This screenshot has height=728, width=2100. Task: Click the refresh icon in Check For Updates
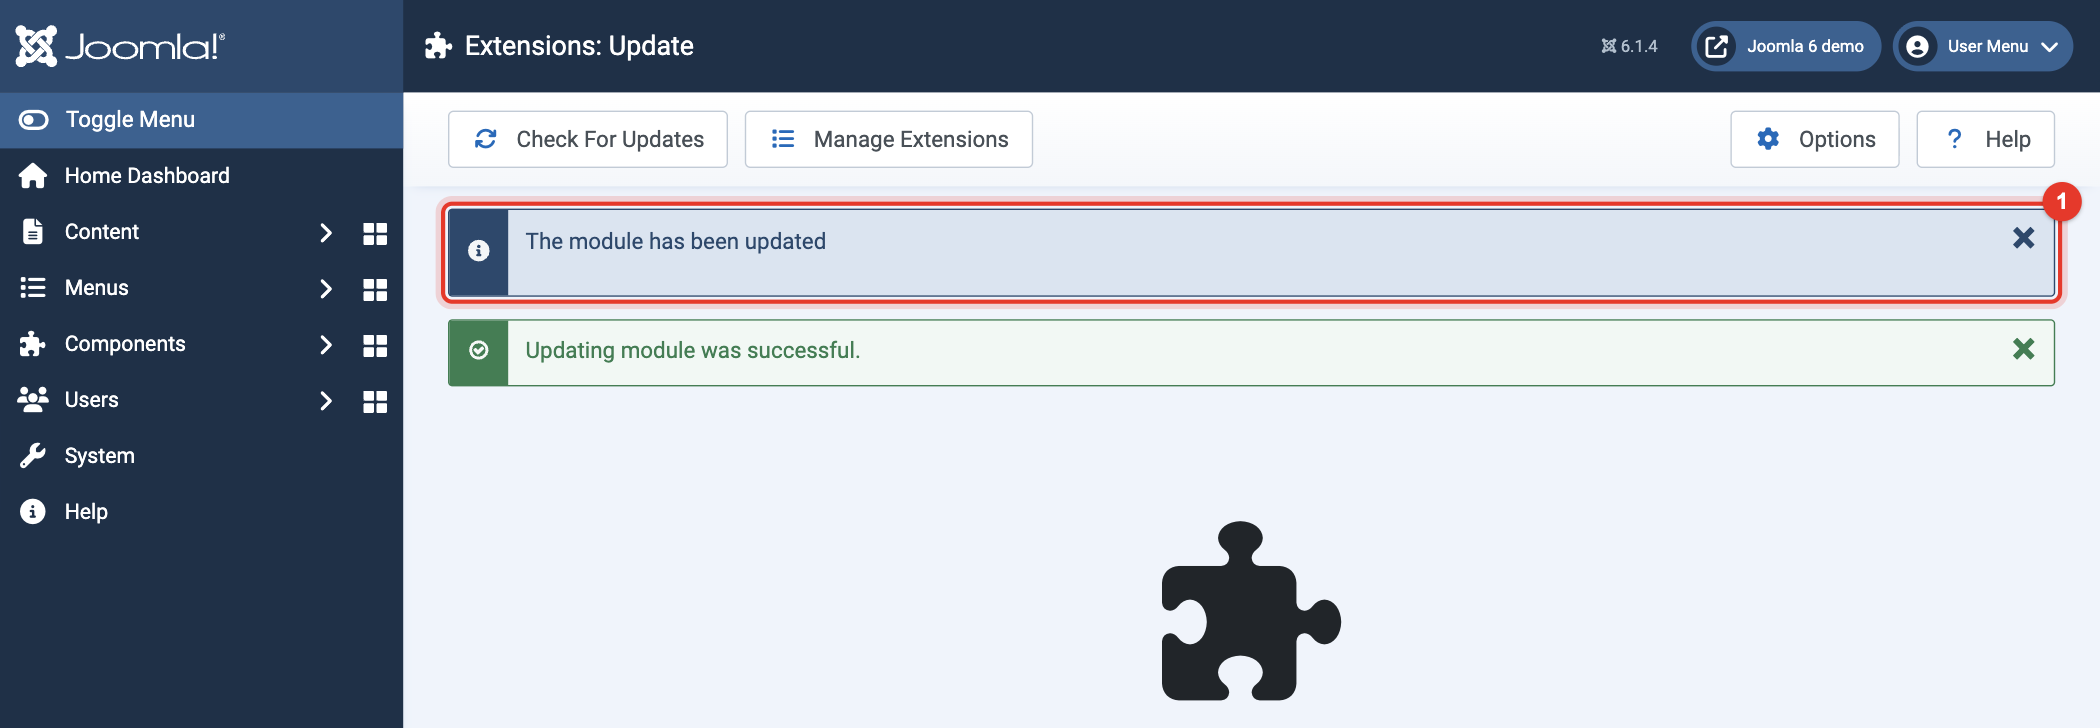486,139
